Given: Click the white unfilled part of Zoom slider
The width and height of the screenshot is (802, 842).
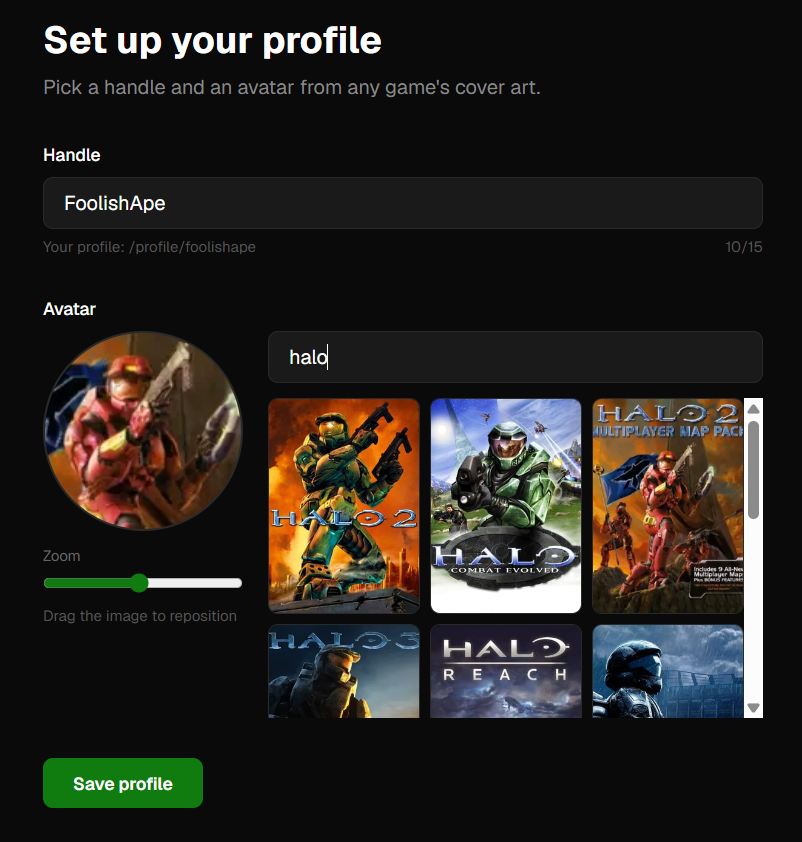Looking at the screenshot, I should [x=195, y=583].
